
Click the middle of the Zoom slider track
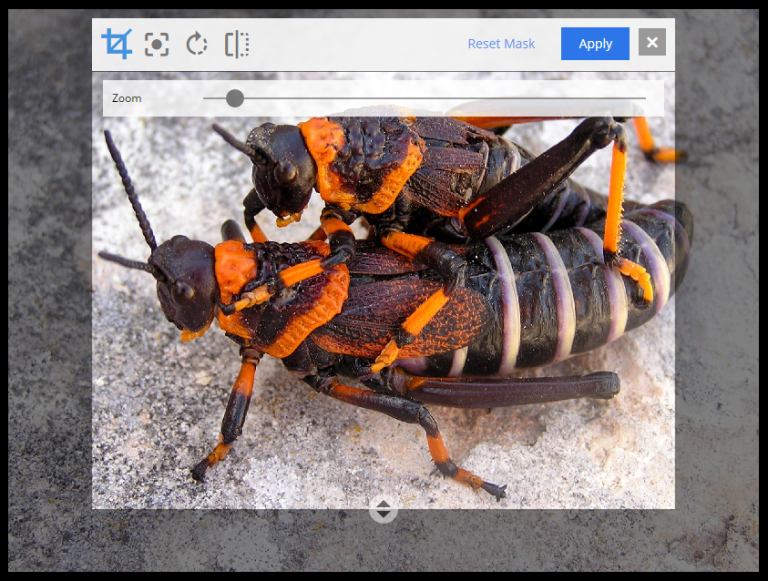tap(425, 98)
